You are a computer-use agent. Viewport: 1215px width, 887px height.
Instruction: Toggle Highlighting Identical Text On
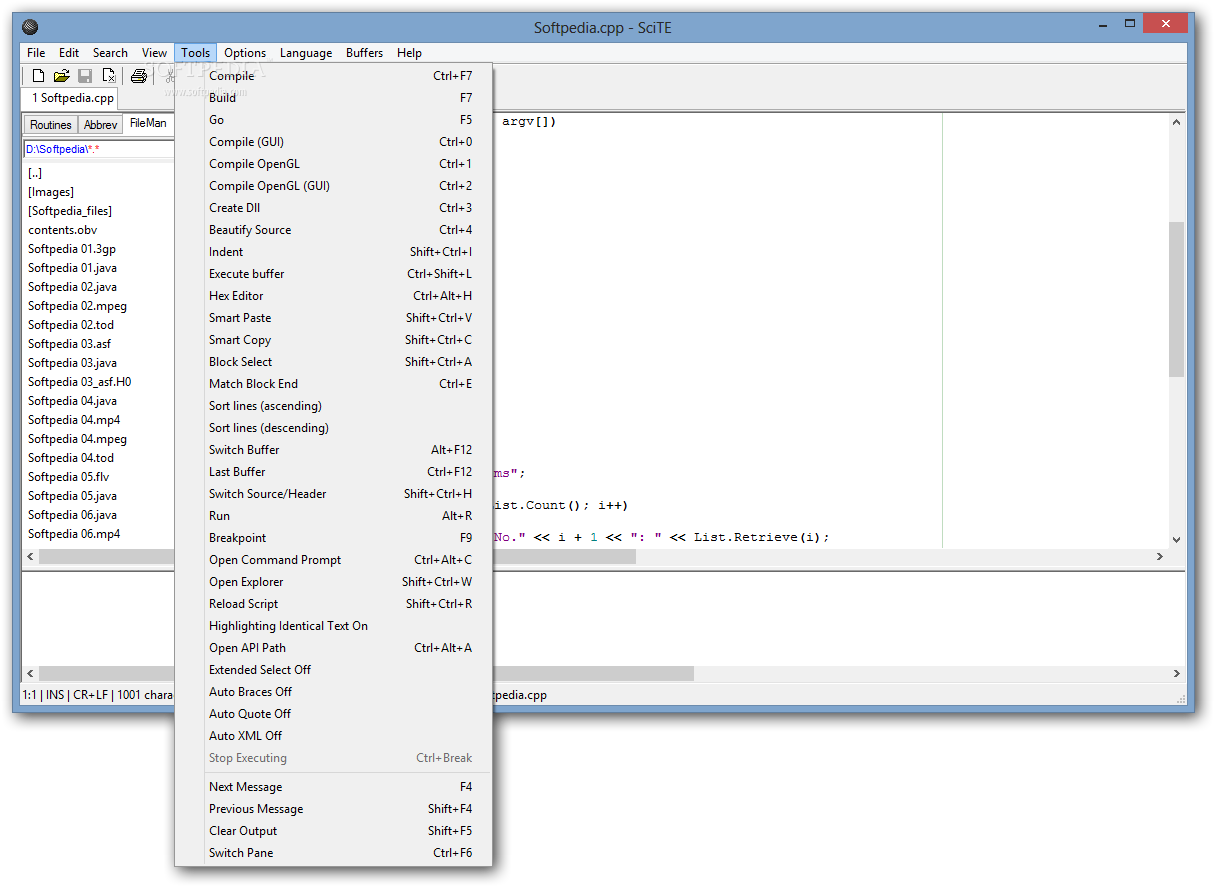click(334, 626)
